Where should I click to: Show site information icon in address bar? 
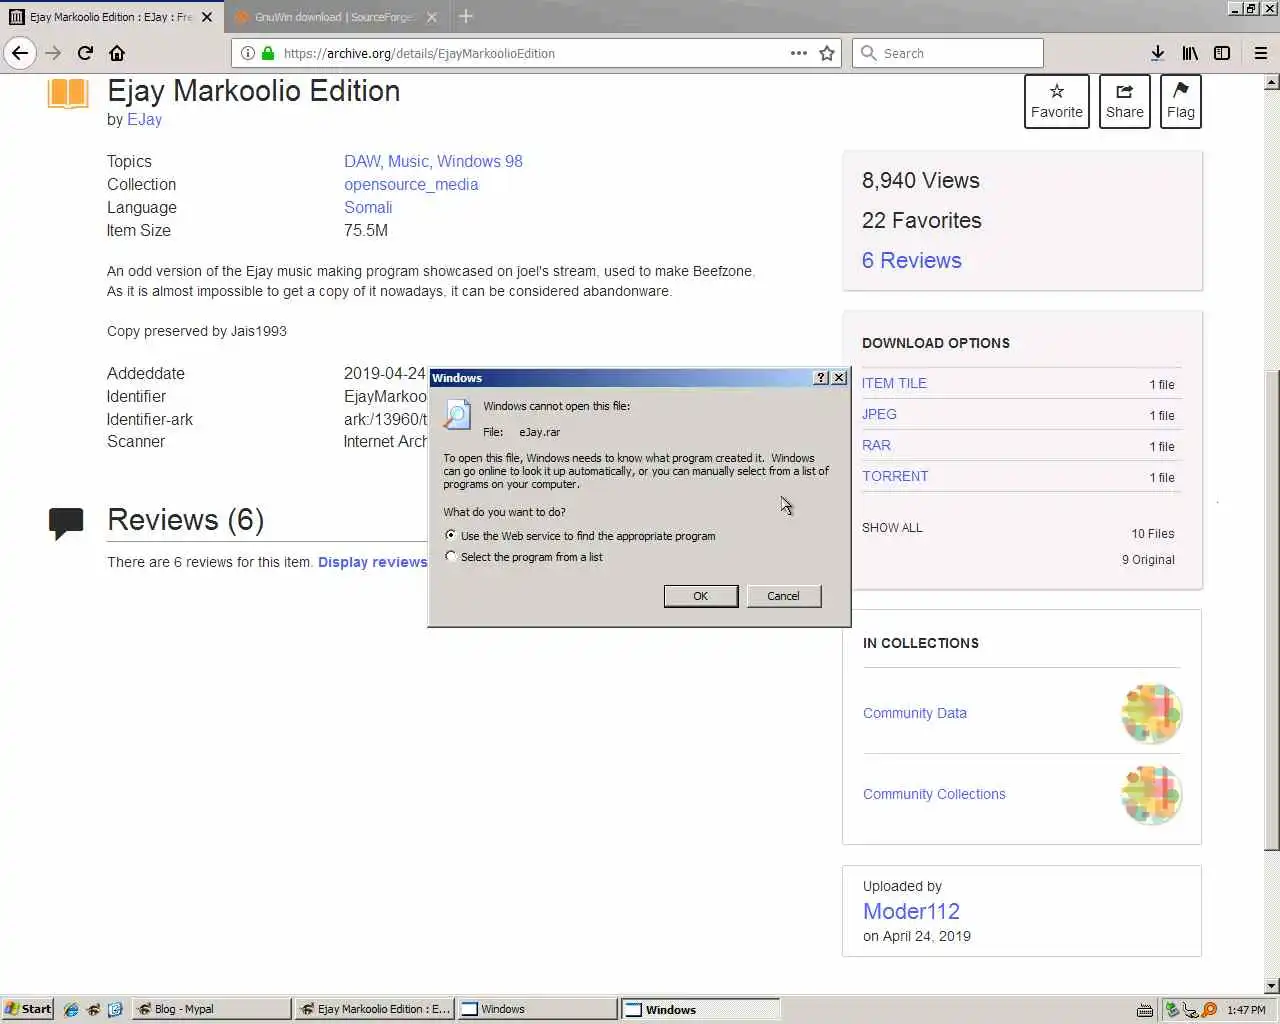248,53
